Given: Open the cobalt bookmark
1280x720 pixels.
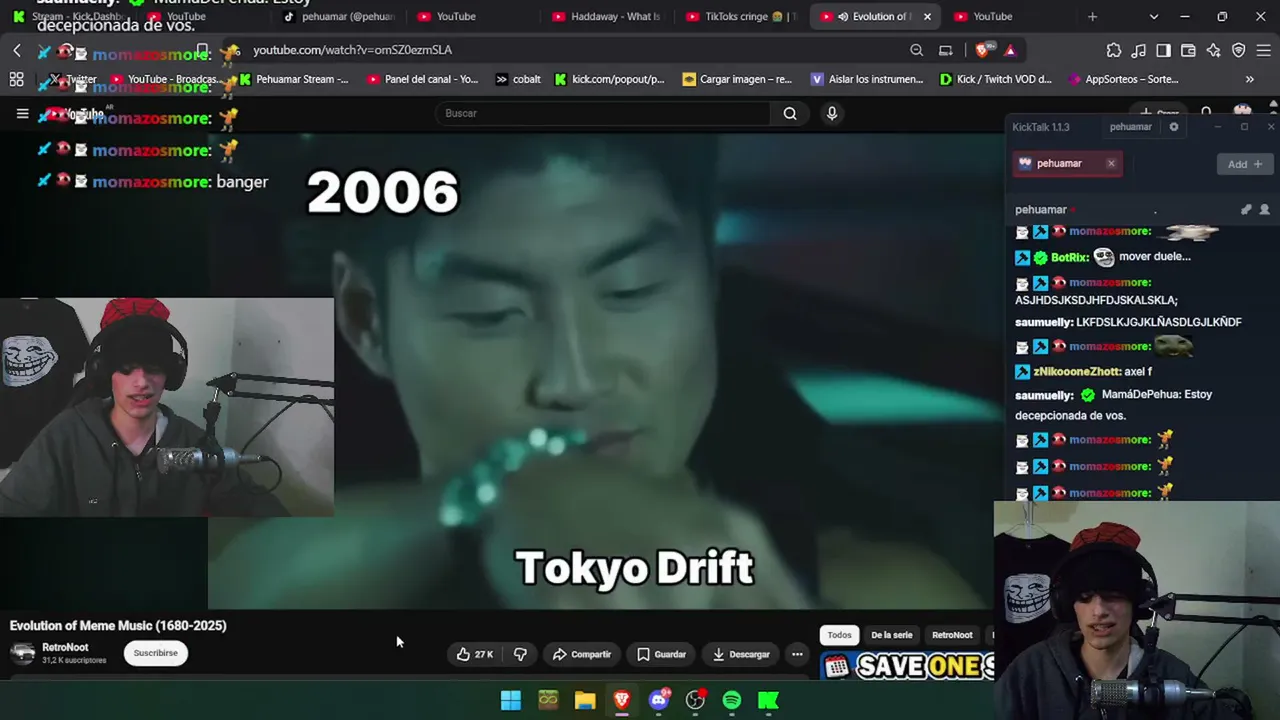Looking at the screenshot, I should point(518,79).
